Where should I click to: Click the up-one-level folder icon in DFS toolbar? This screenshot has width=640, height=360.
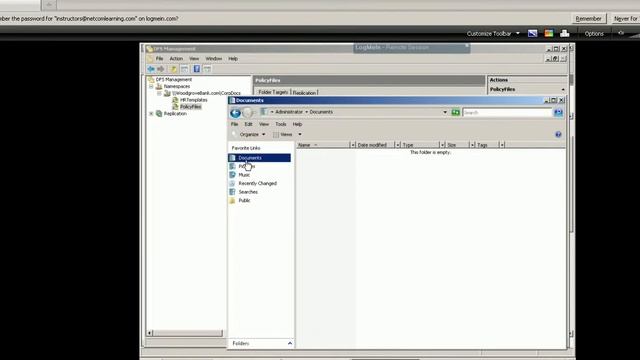click(x=174, y=69)
